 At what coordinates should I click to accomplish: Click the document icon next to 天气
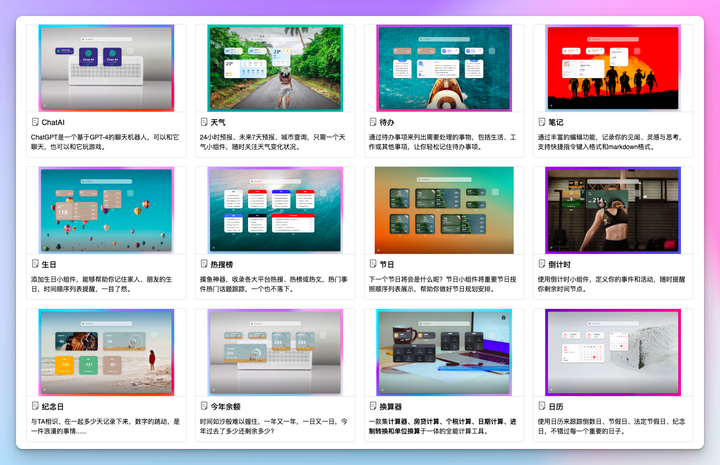204,122
